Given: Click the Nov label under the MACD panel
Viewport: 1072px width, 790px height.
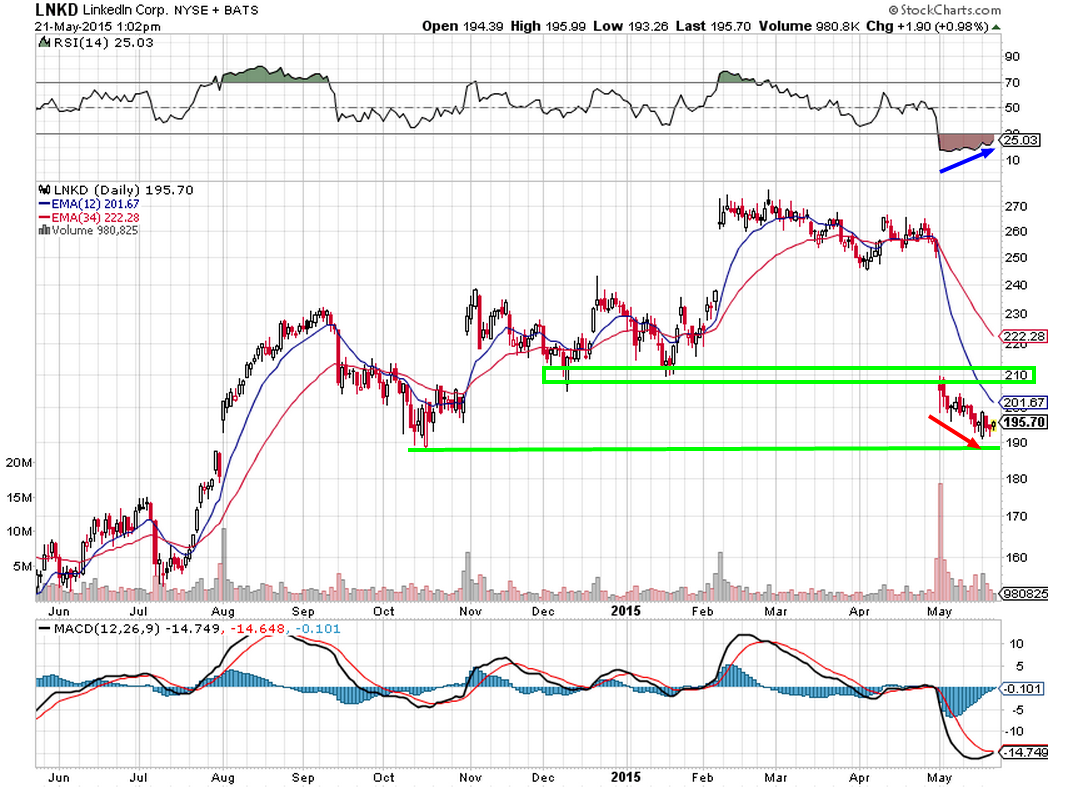Looking at the screenshot, I should [x=470, y=778].
